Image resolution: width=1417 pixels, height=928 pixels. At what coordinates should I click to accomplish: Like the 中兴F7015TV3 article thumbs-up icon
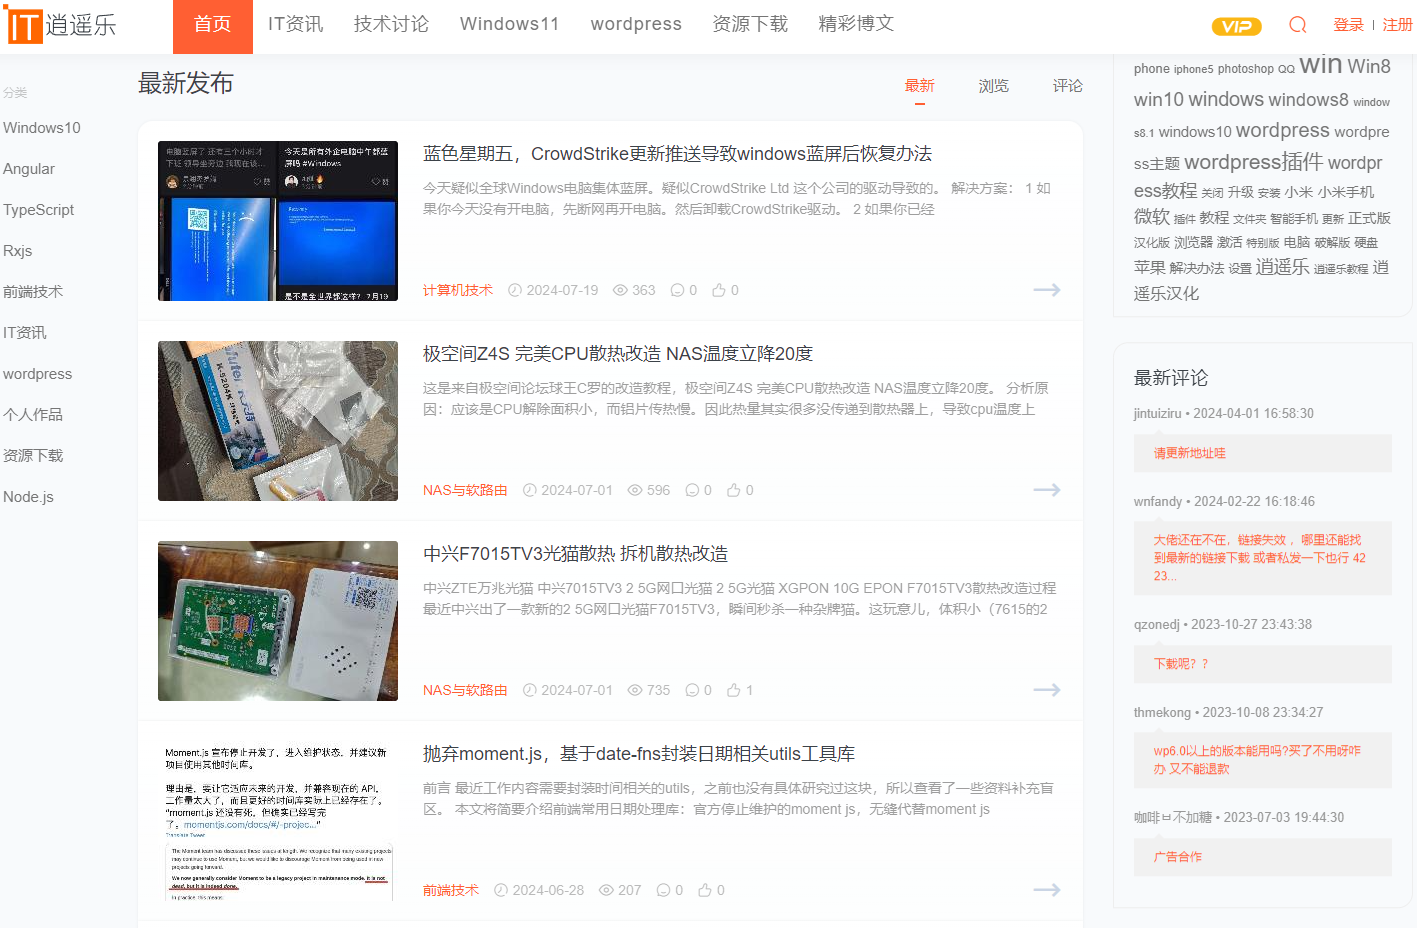tap(734, 690)
